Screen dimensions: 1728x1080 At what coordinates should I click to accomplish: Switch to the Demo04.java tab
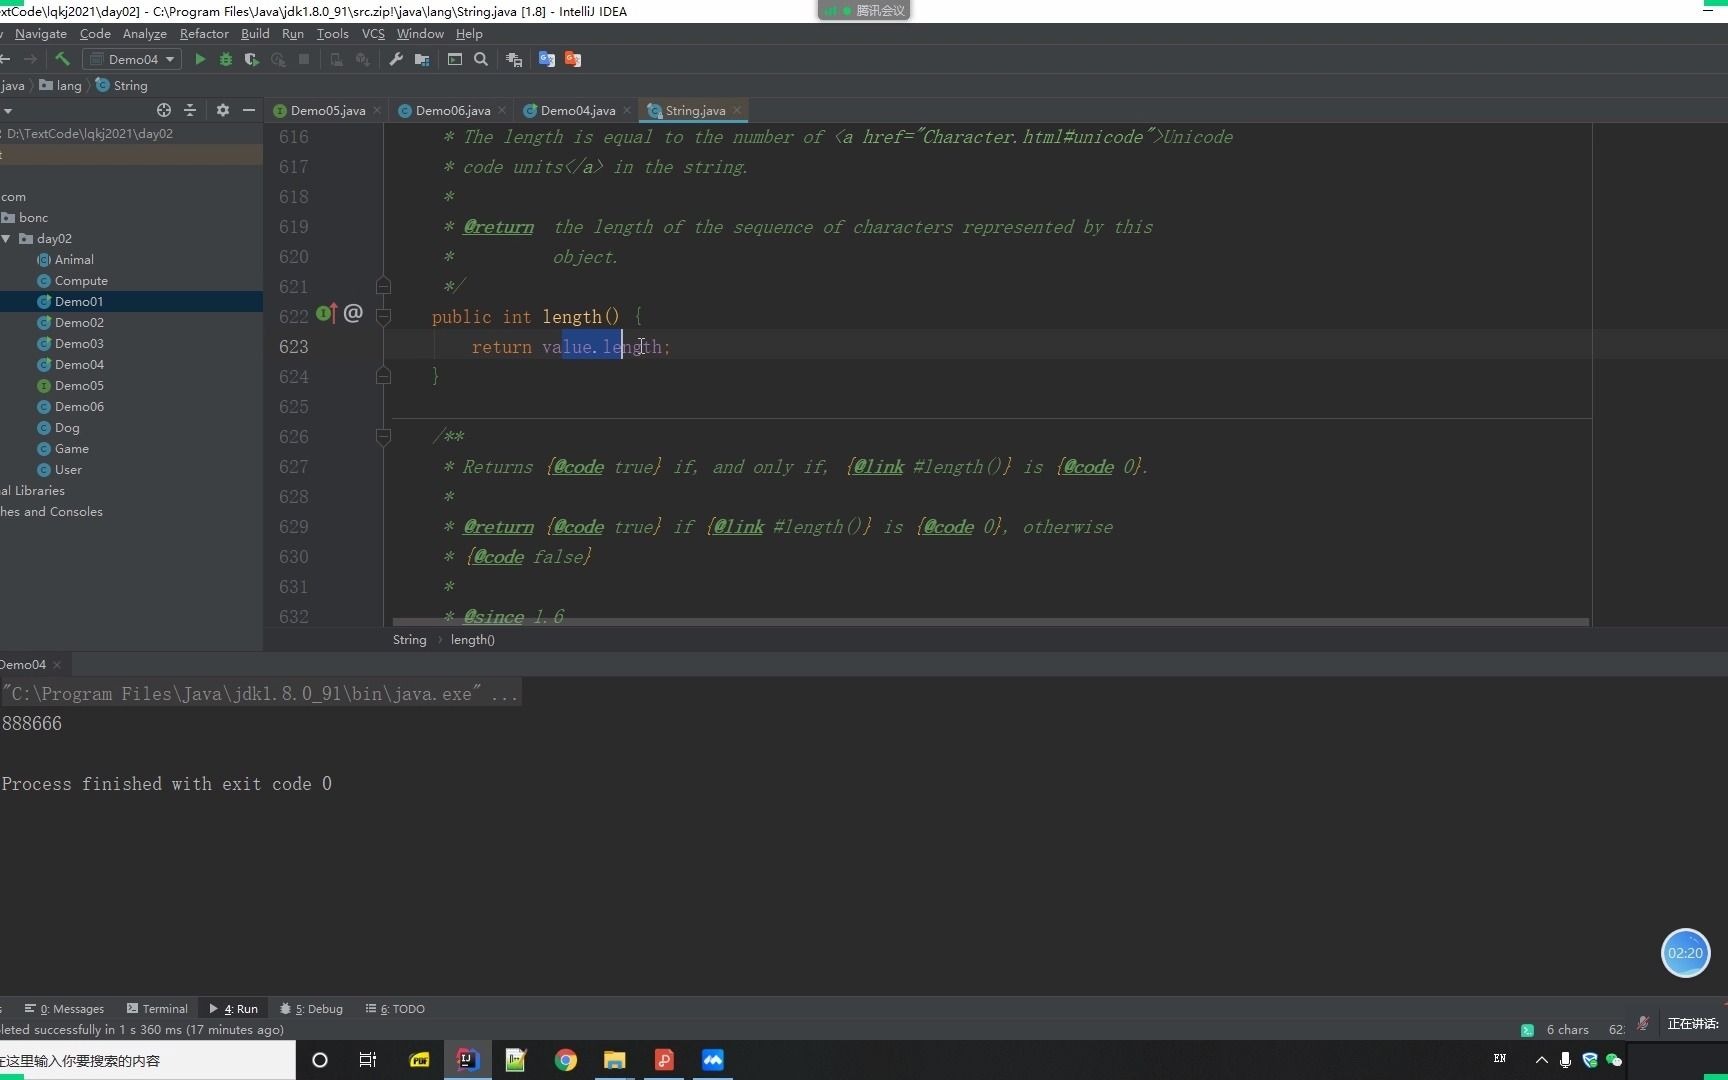click(x=577, y=111)
